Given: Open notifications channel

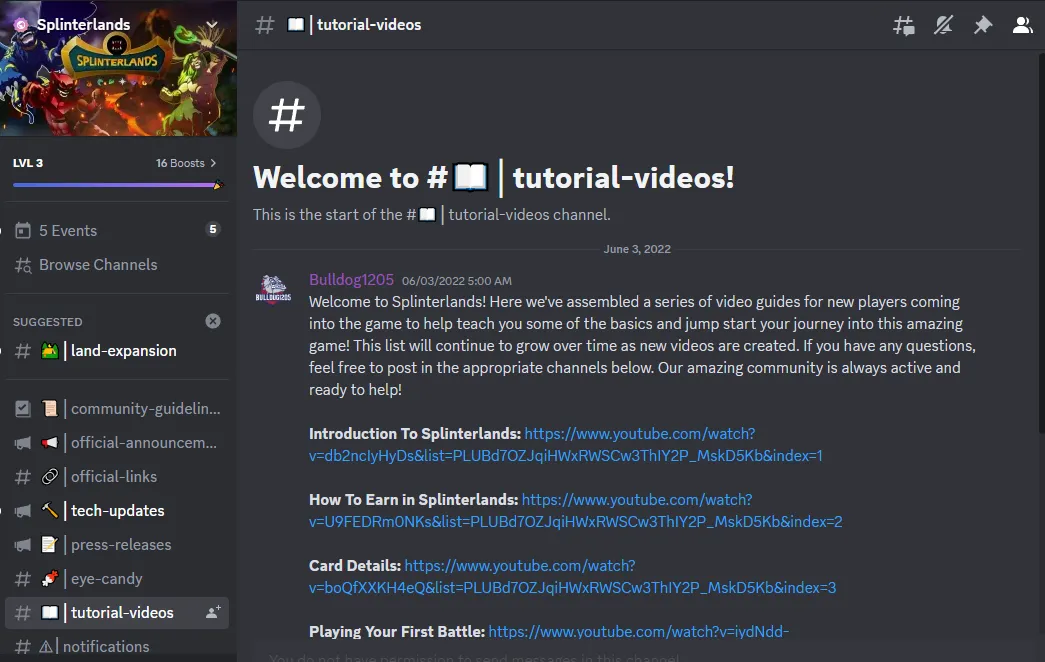Looking at the screenshot, I should (118, 647).
